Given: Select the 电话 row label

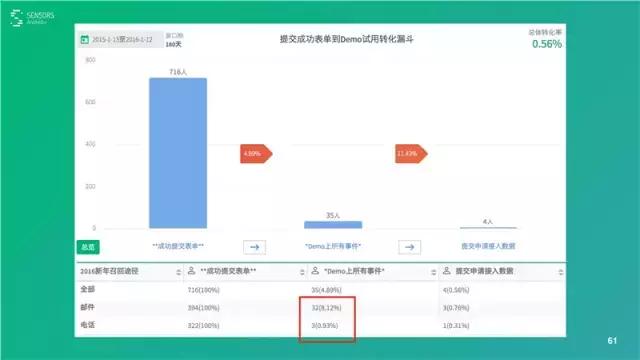Looking at the screenshot, I should click(x=88, y=325).
